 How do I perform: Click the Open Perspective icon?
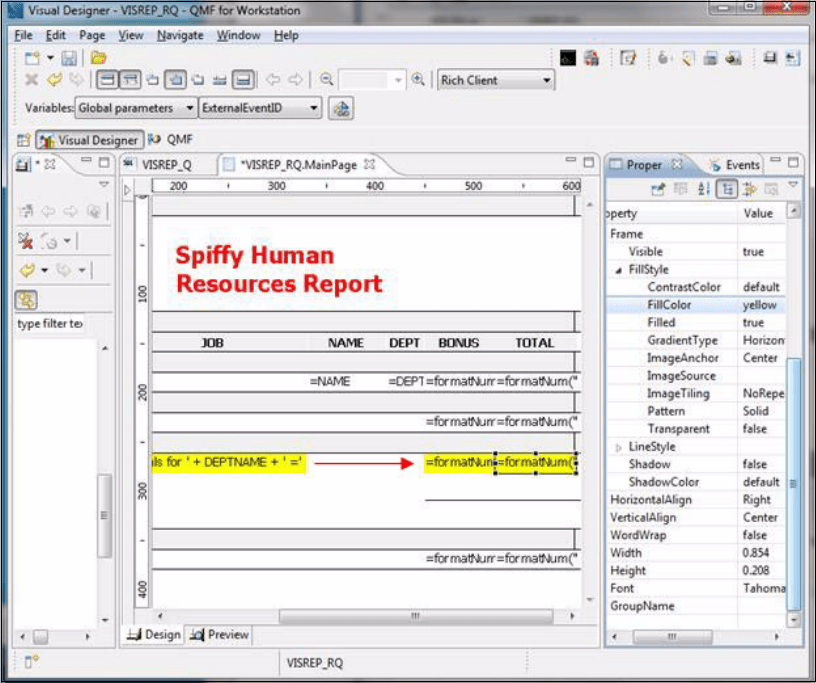(x=23, y=140)
